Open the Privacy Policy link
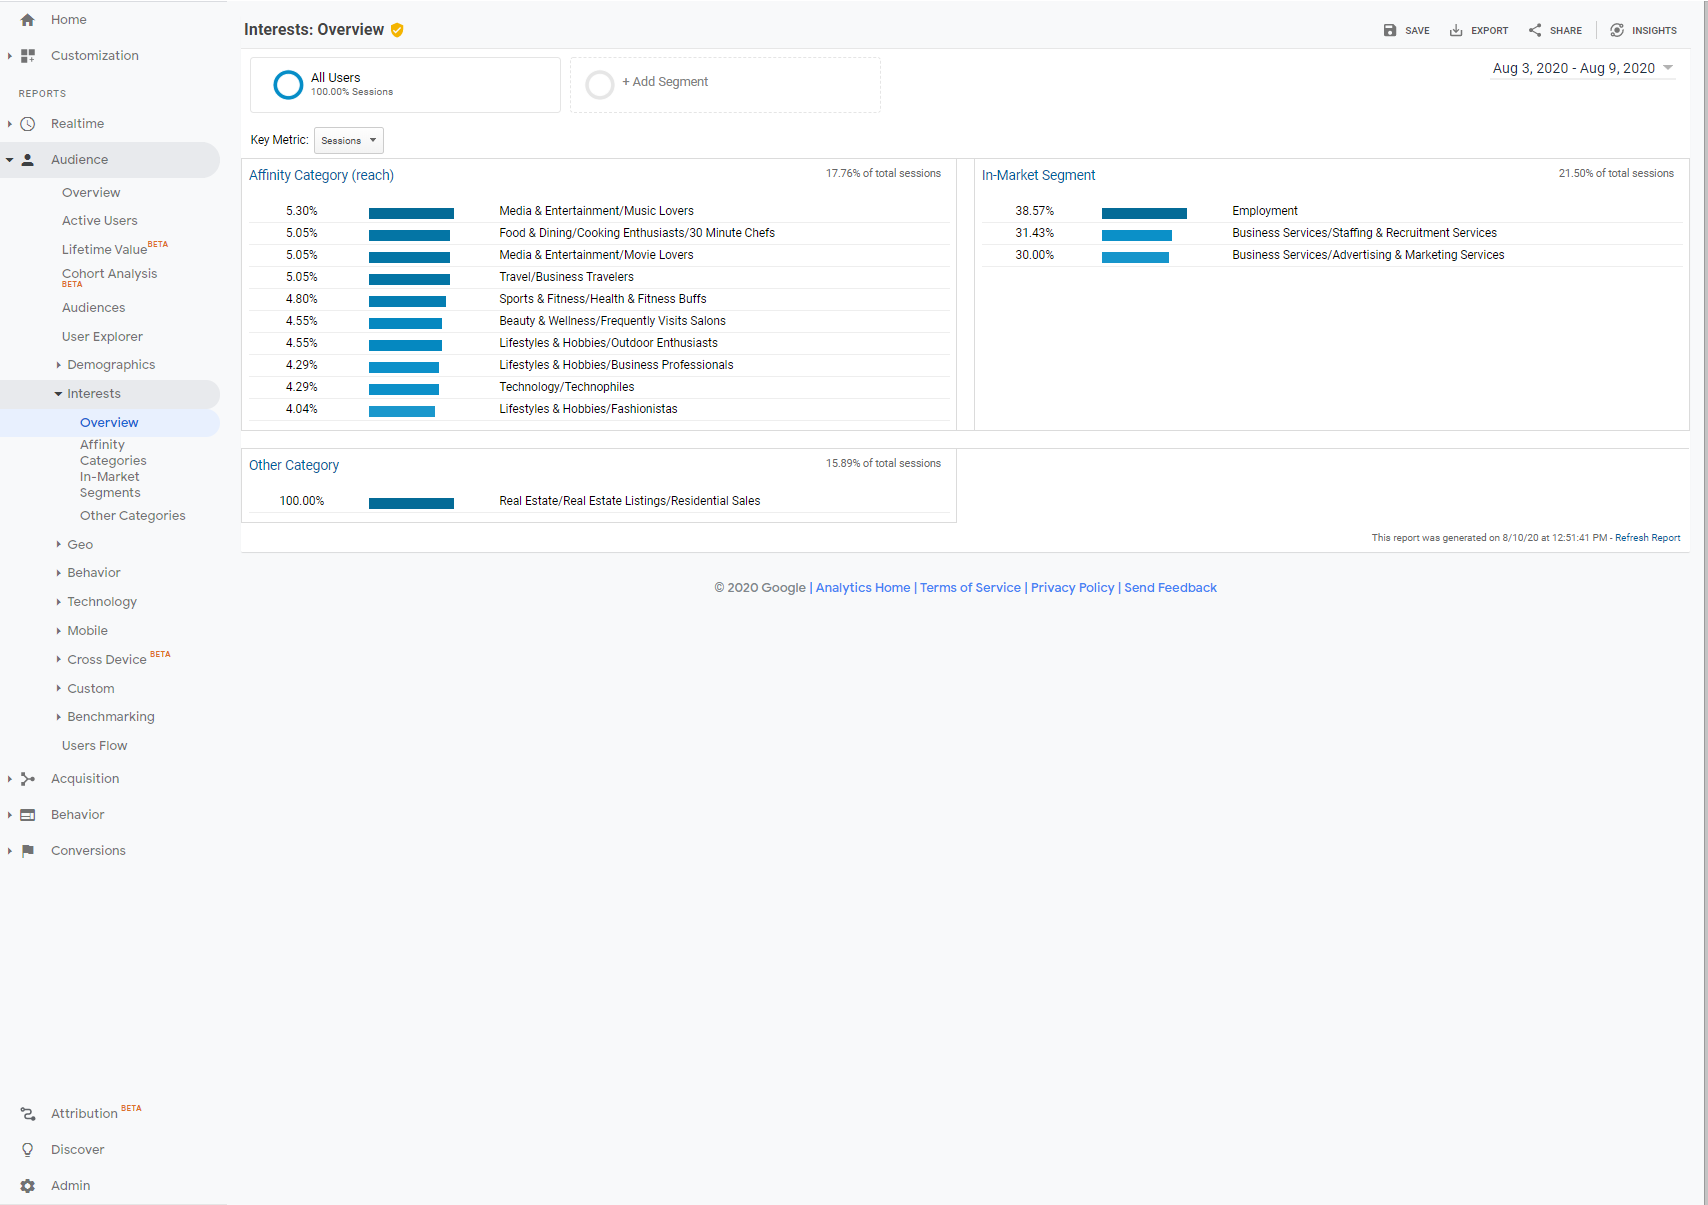The height and width of the screenshot is (1205, 1708). click(1072, 588)
